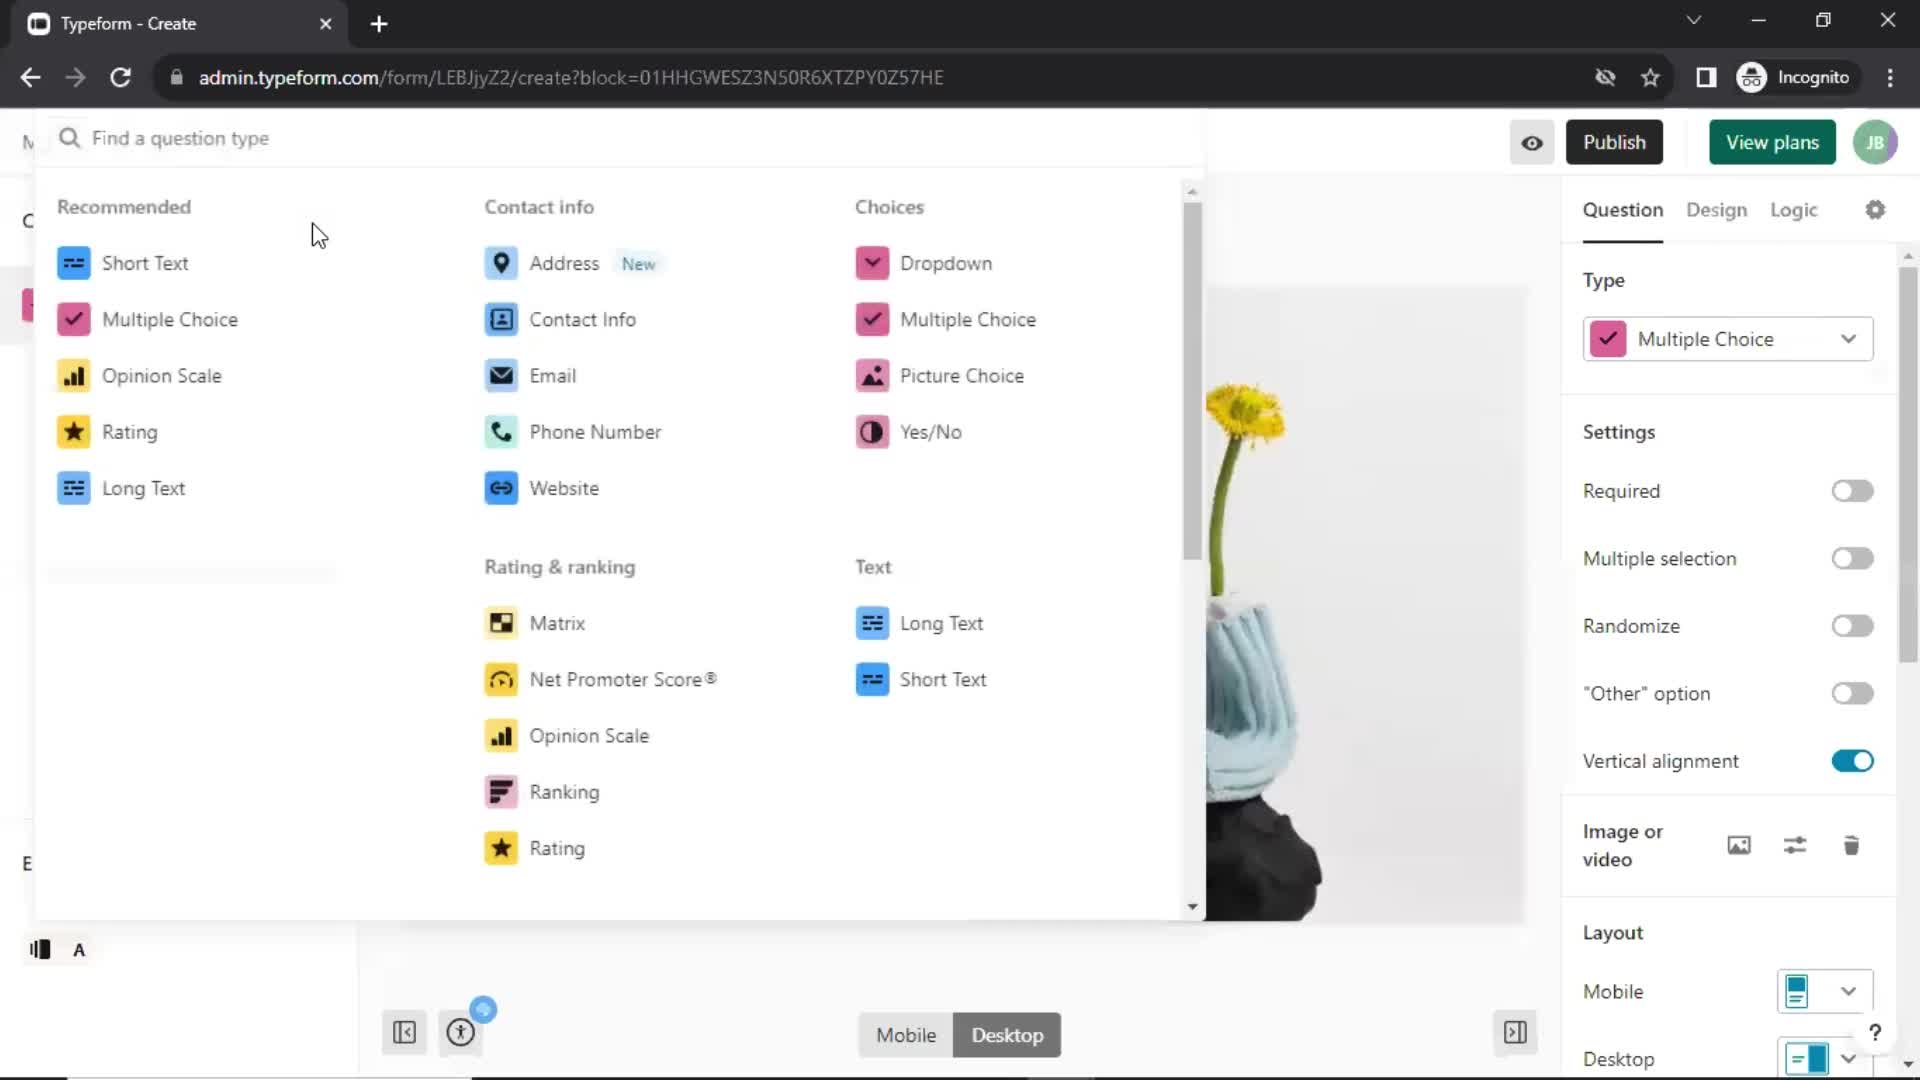This screenshot has width=1920, height=1080.
Task: Open the Desktop layout dropdown
Action: click(x=1824, y=1058)
